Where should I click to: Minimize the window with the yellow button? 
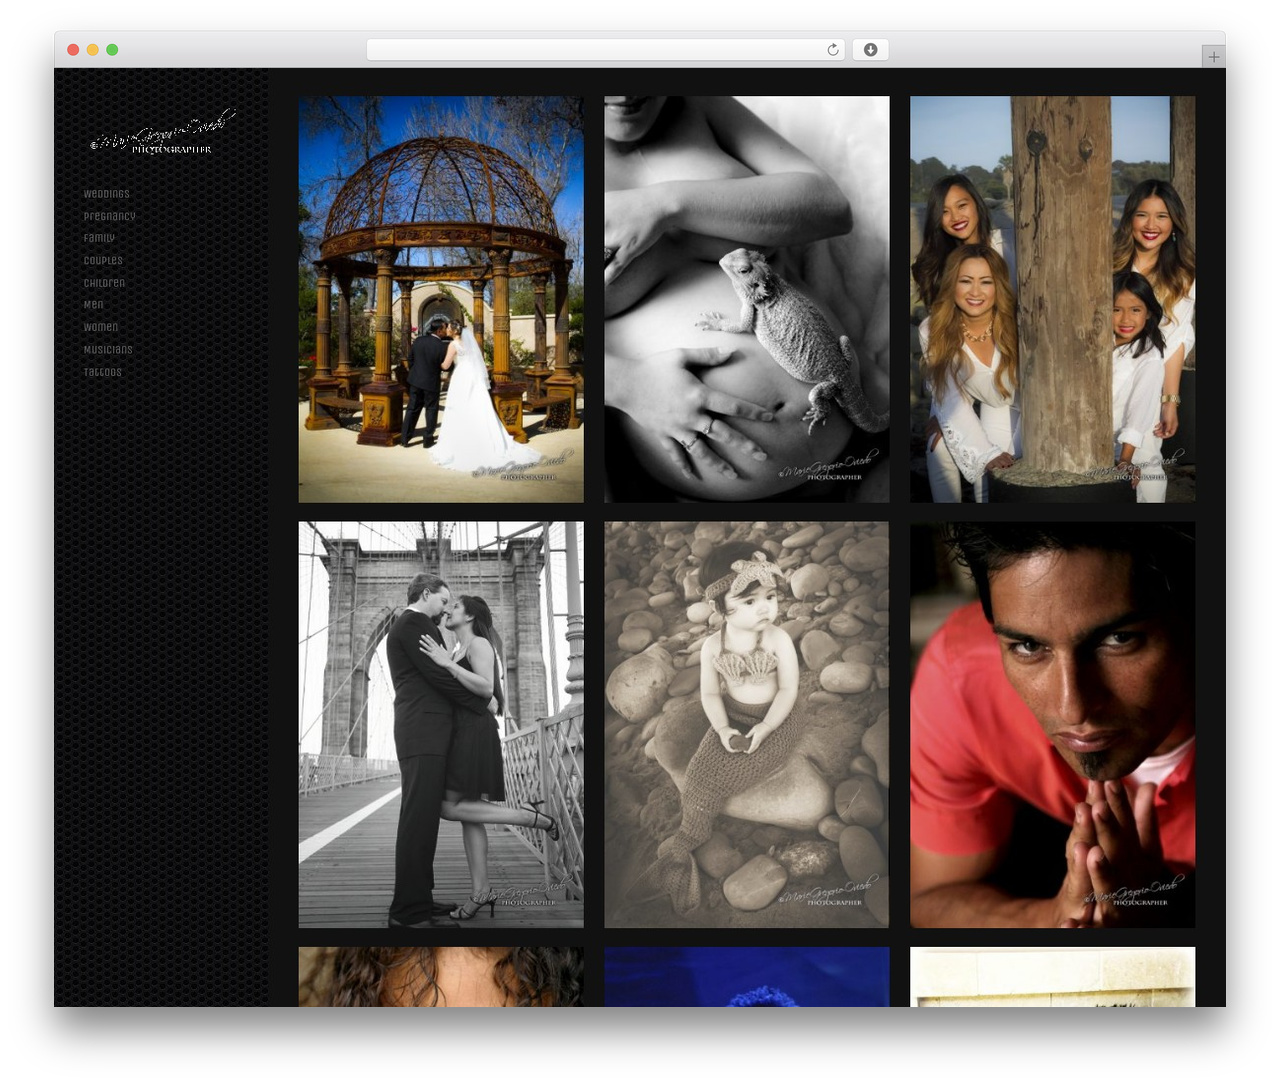(x=92, y=50)
